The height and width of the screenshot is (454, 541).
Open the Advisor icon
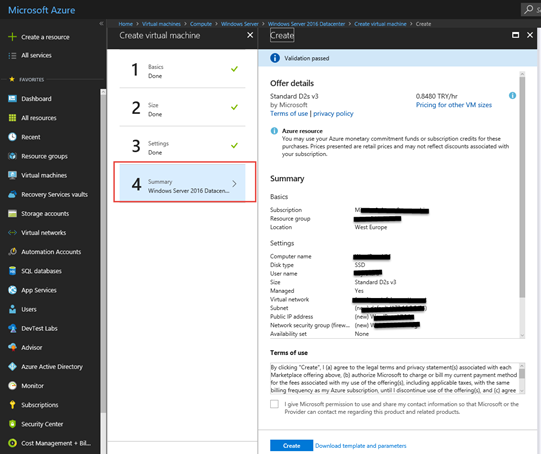point(12,347)
